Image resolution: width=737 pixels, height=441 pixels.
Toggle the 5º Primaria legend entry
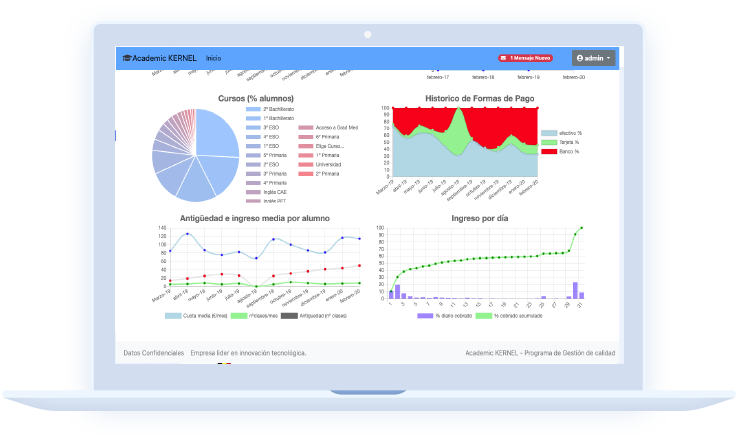click(266, 155)
